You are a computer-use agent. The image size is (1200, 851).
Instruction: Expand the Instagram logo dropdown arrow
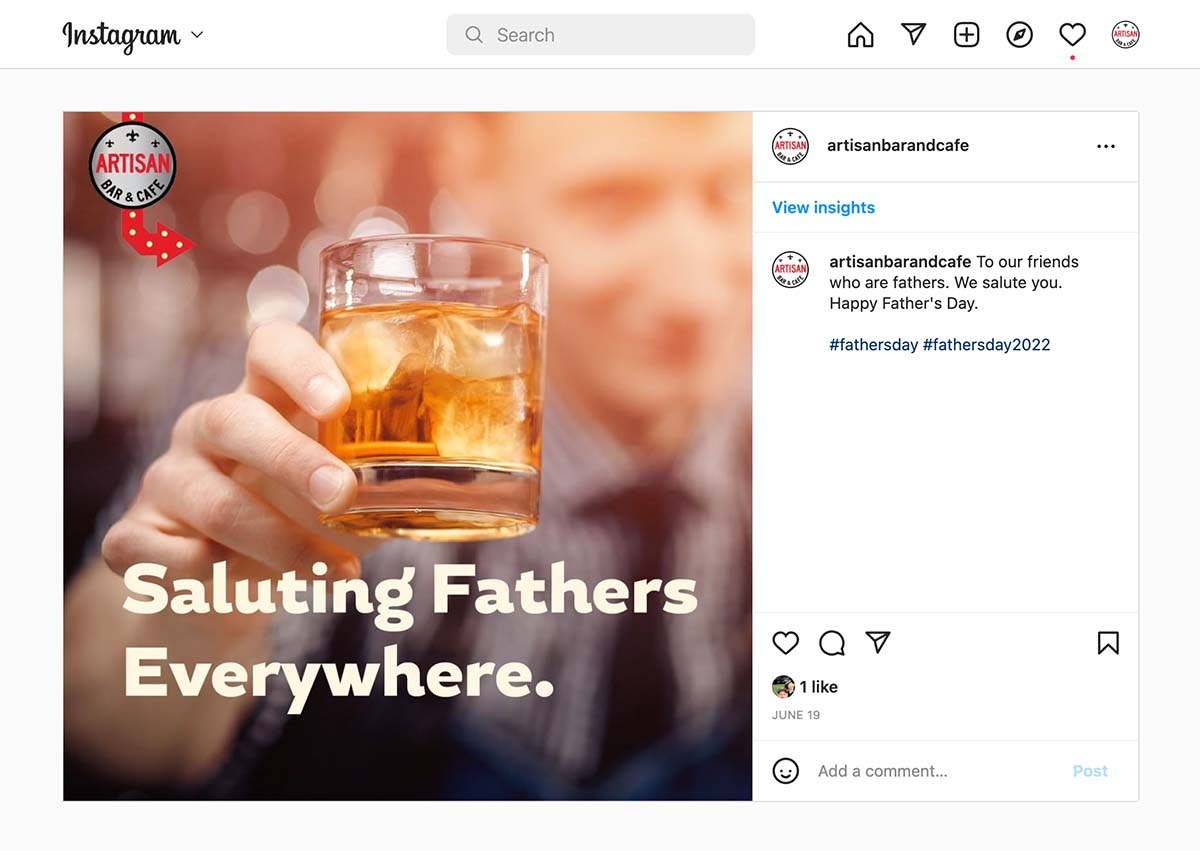(x=197, y=35)
